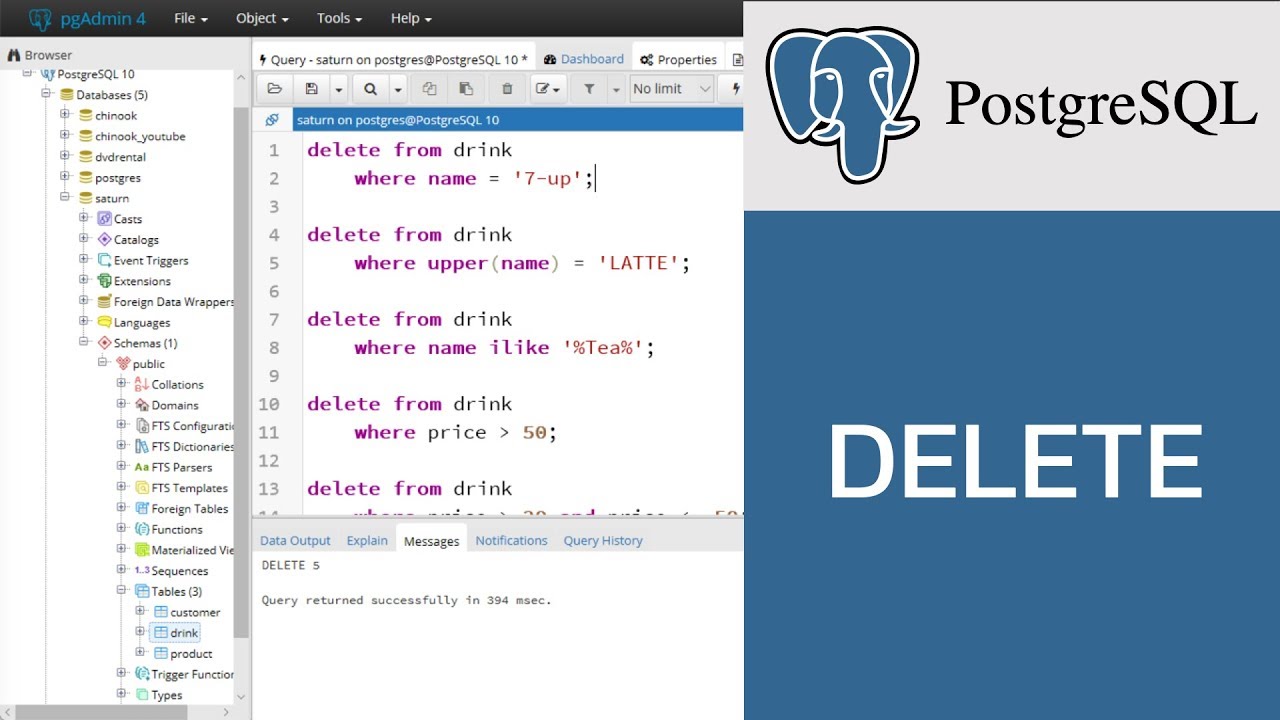Expand the customer table node

click(140, 611)
